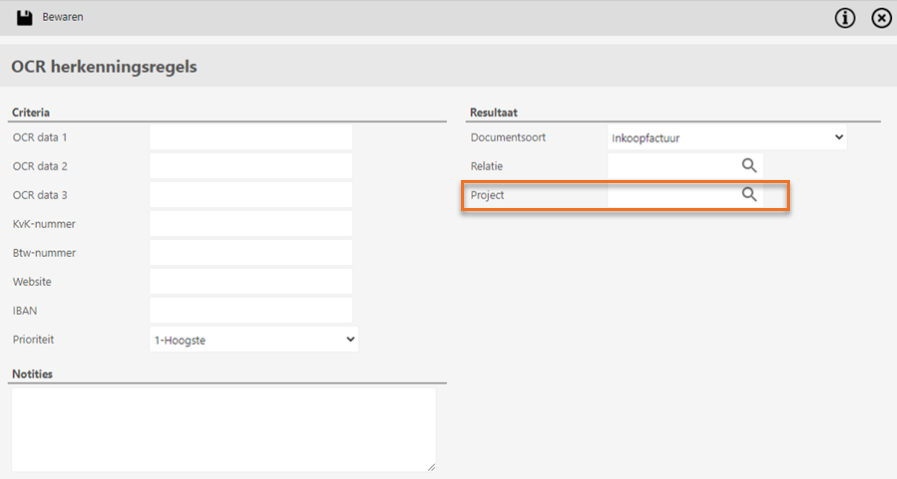Close the OCR rules dialog

pos(881,18)
